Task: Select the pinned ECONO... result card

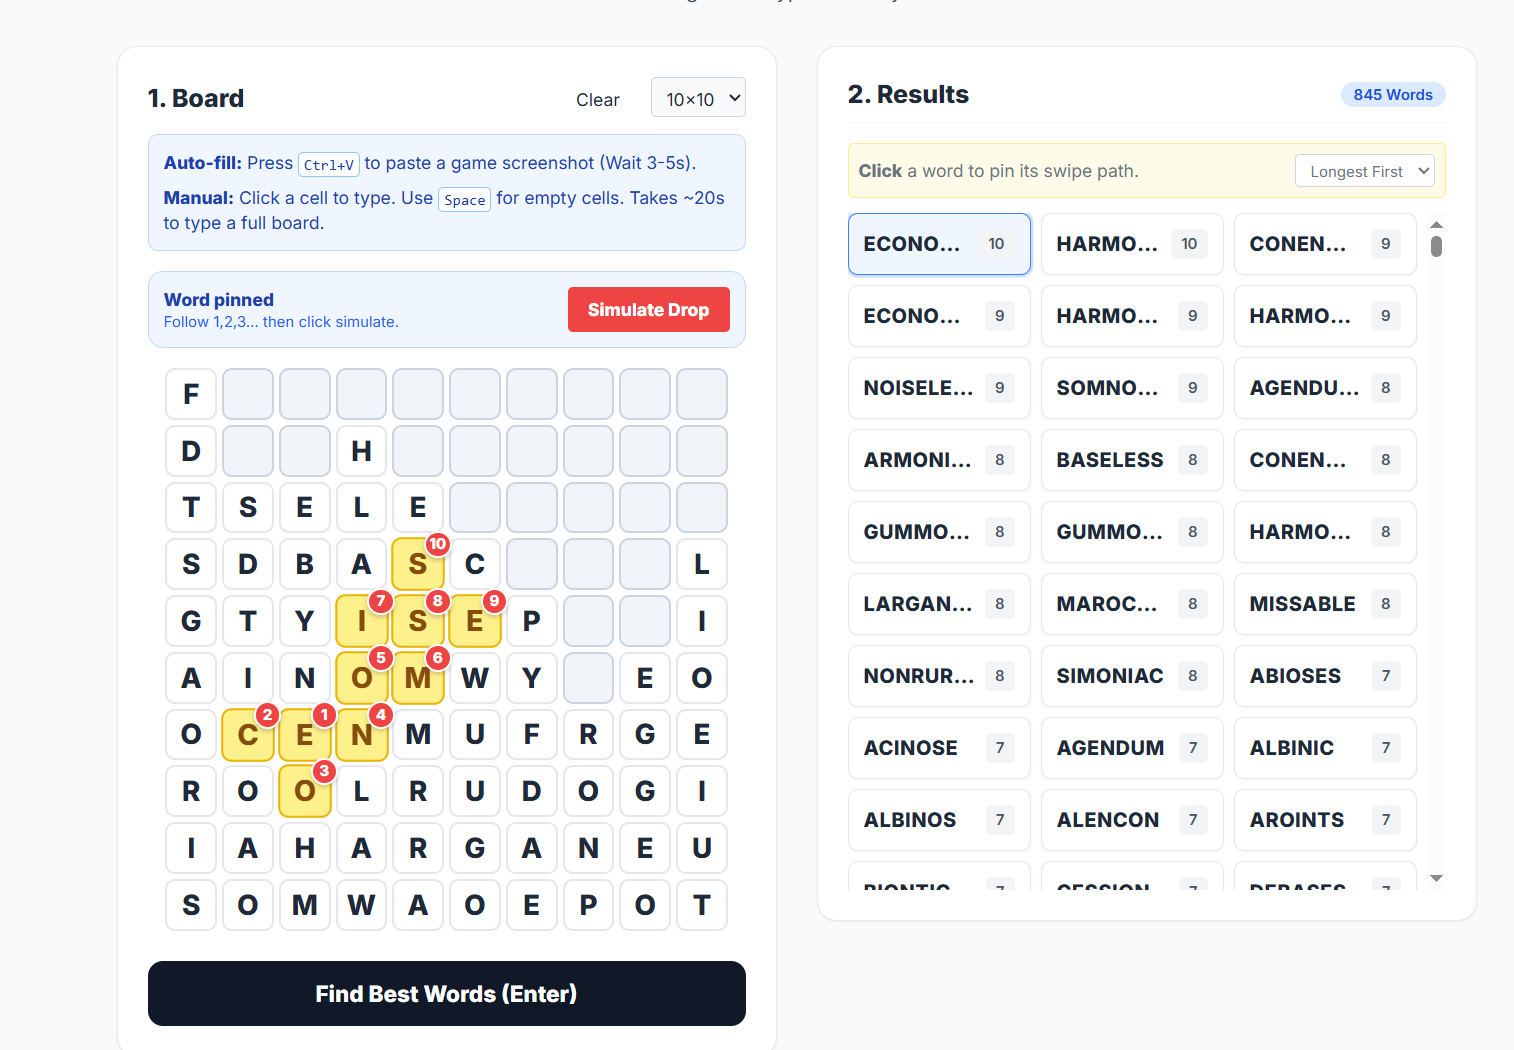Action: (x=938, y=243)
